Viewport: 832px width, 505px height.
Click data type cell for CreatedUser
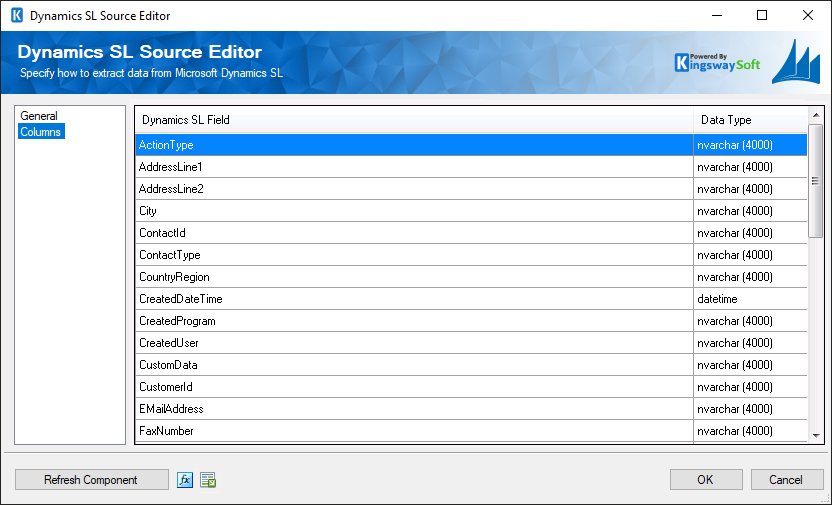750,343
